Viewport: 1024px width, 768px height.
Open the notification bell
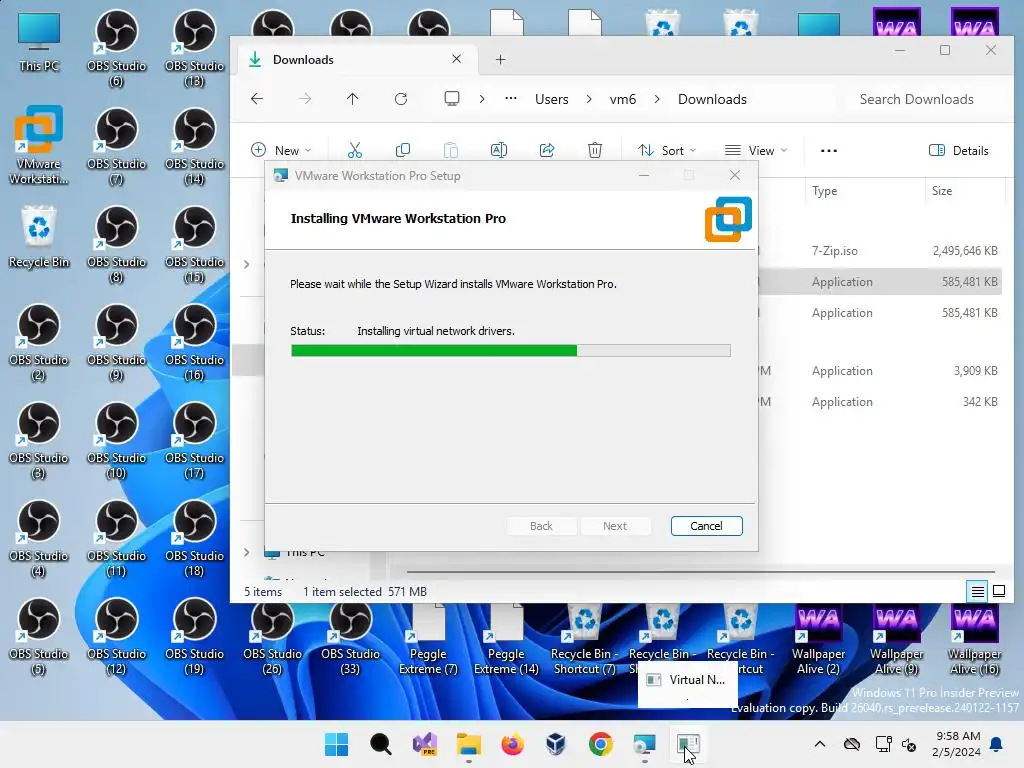coord(997,744)
